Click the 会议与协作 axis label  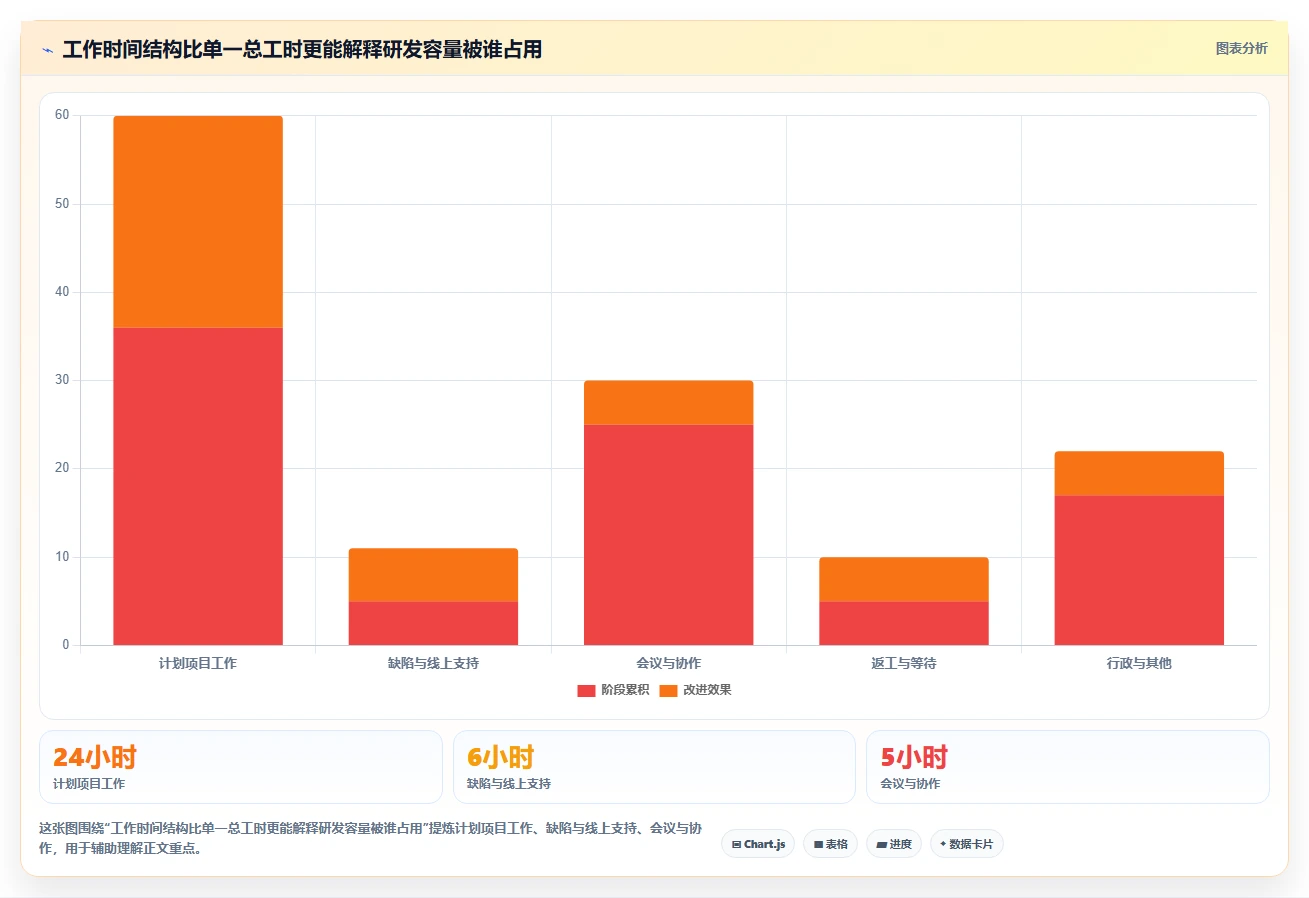[669, 663]
